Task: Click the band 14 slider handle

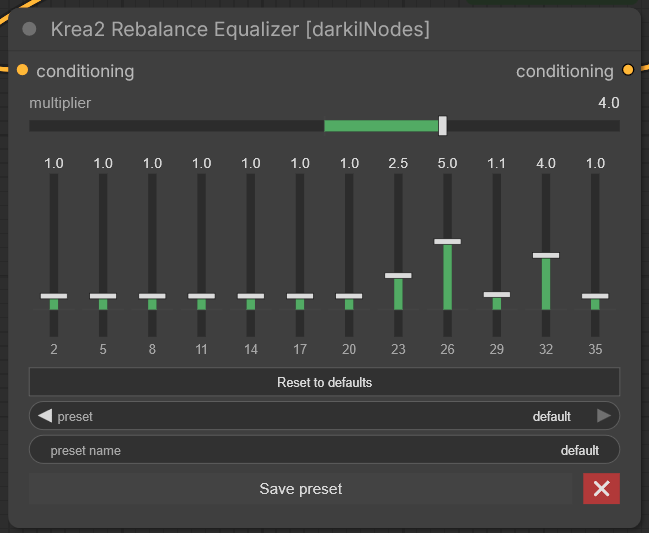Action: tap(251, 296)
